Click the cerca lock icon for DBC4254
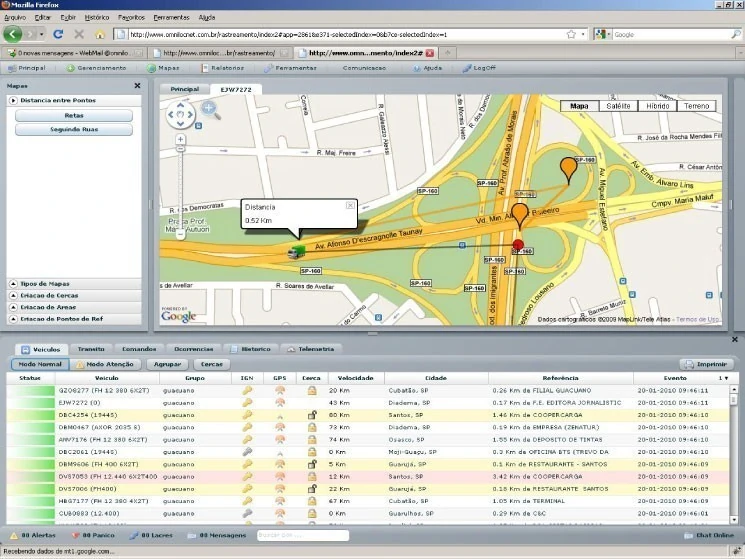This screenshot has width=745, height=559. 312,415
